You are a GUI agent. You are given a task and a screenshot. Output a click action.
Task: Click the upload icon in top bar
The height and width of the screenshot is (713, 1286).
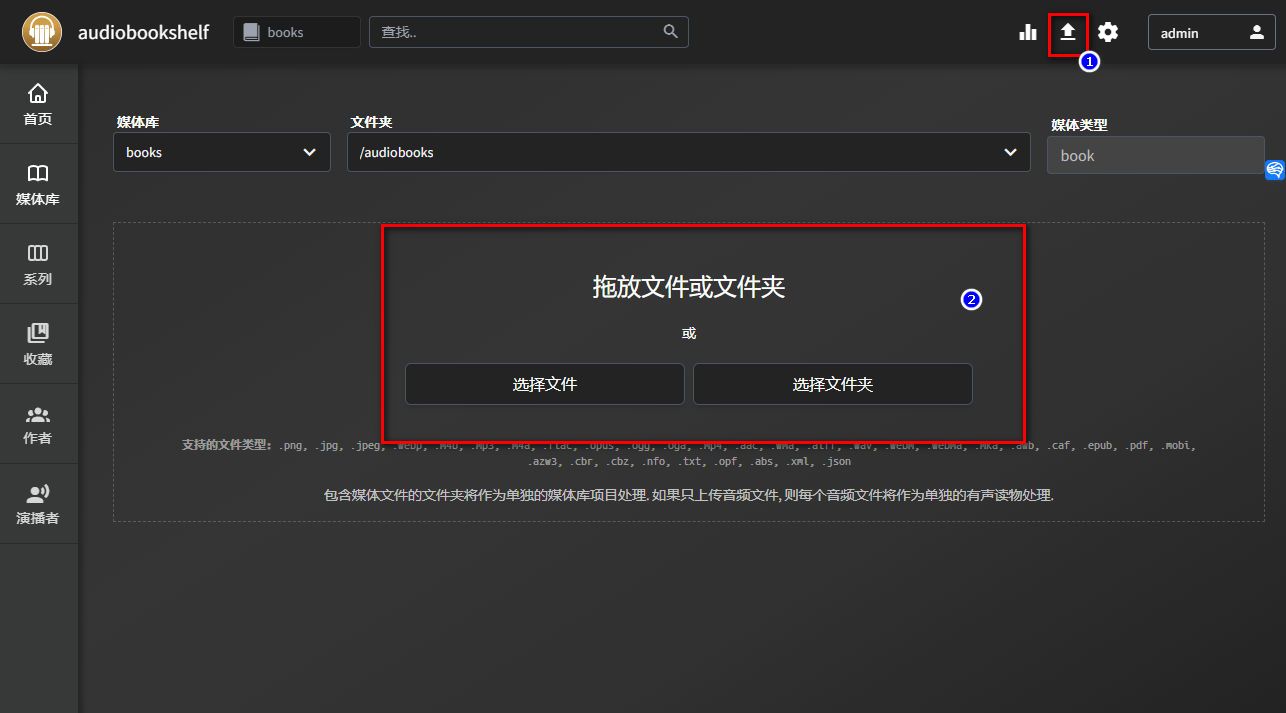click(1068, 32)
